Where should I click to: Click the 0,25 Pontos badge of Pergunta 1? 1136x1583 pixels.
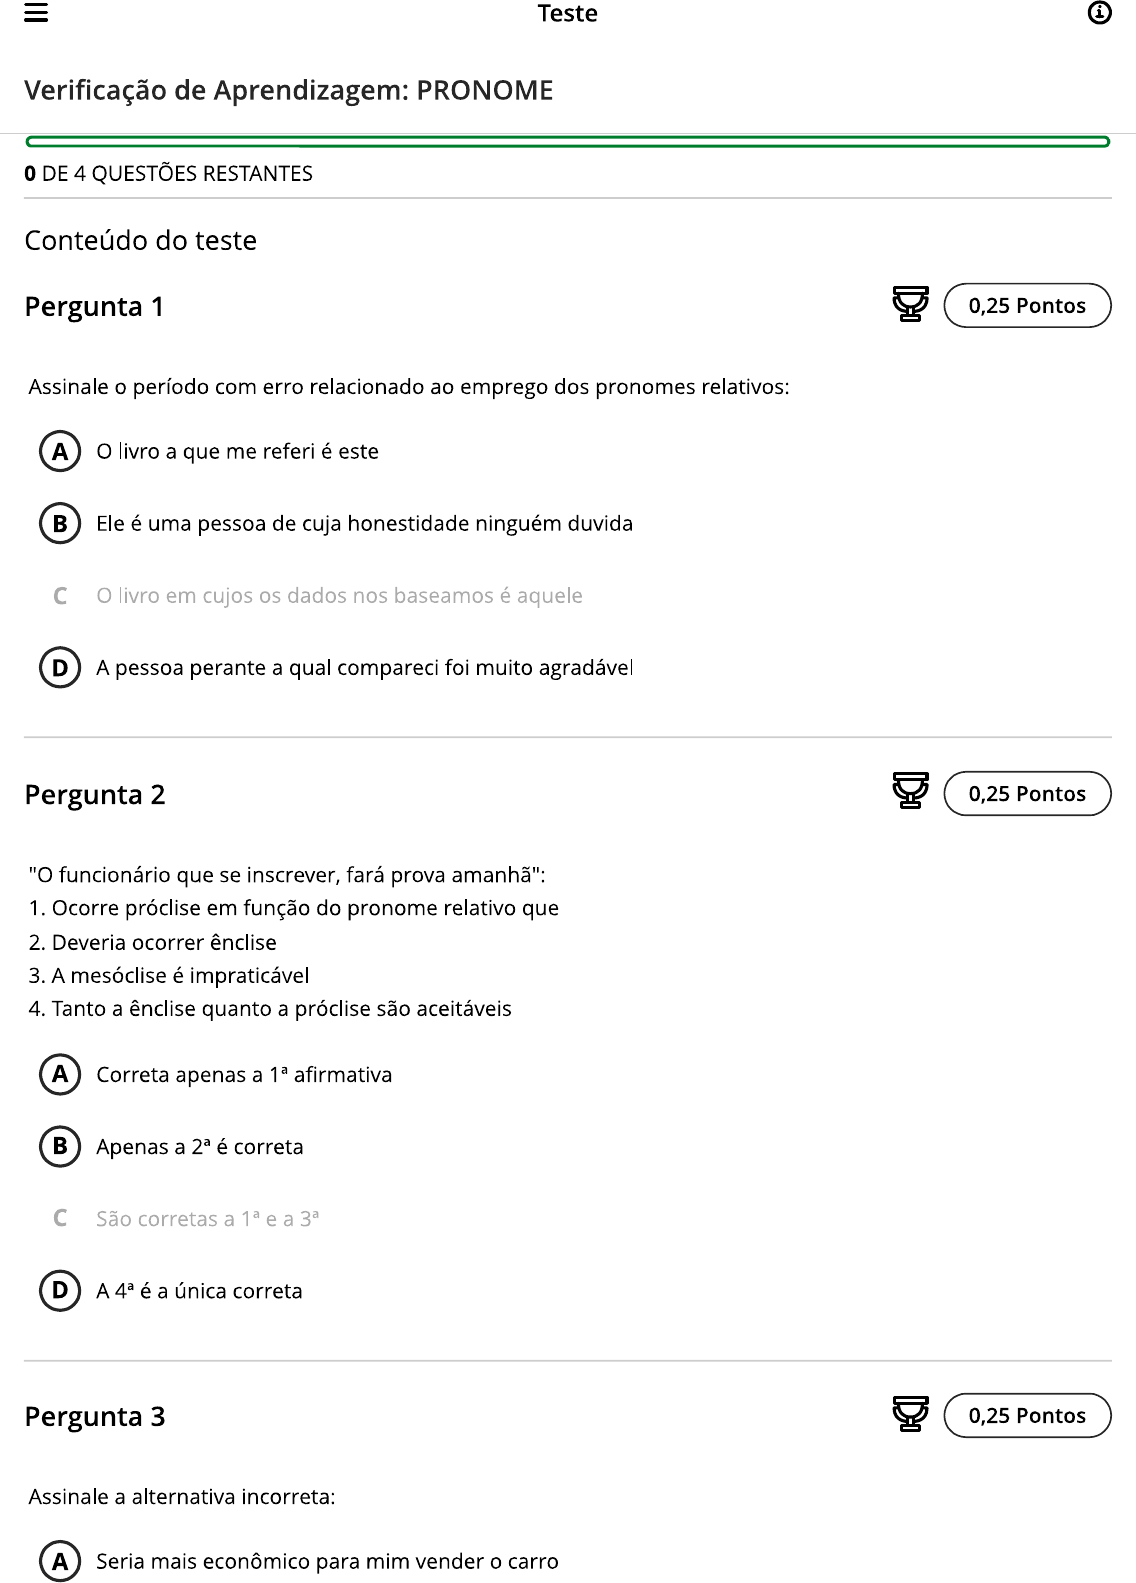pos(1027,306)
